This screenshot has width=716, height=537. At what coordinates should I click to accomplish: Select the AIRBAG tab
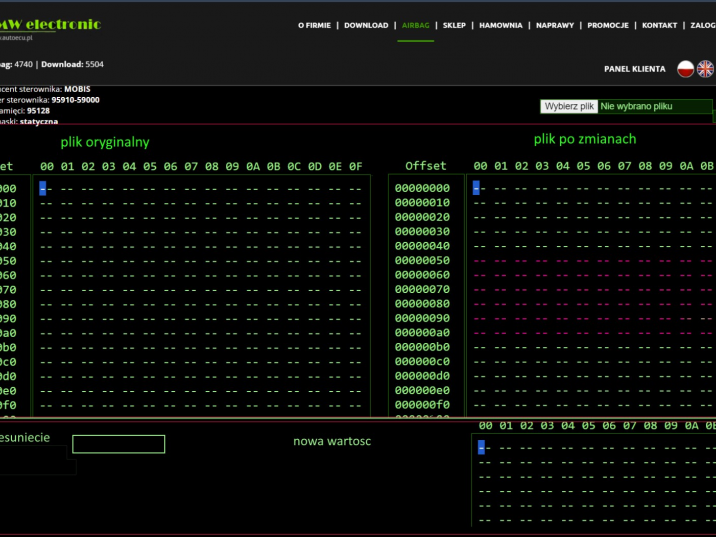[415, 25]
